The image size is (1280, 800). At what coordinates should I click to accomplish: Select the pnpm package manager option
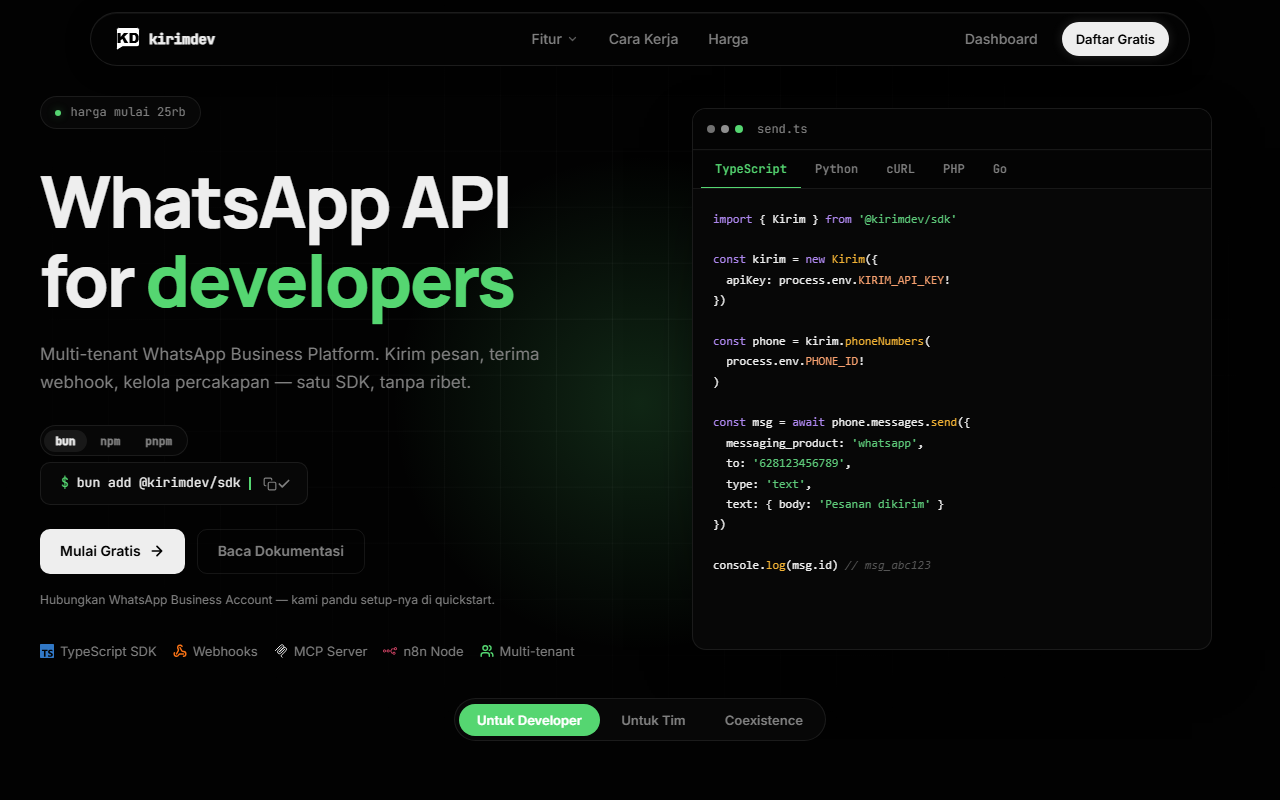[x=158, y=441]
